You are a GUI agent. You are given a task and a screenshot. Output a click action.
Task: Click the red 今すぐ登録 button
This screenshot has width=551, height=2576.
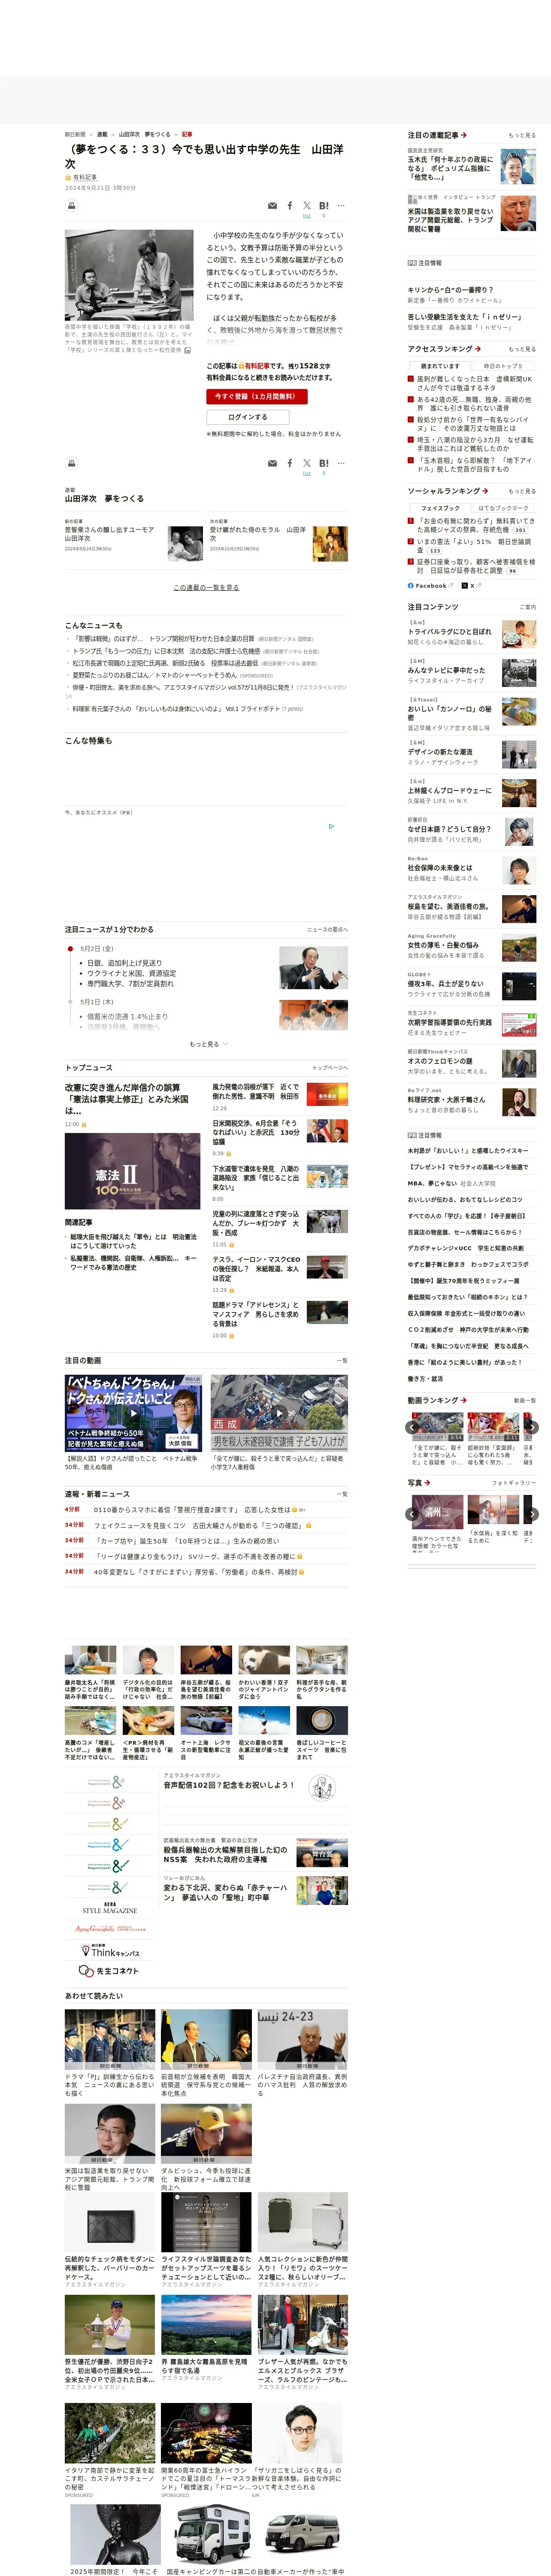tap(256, 397)
